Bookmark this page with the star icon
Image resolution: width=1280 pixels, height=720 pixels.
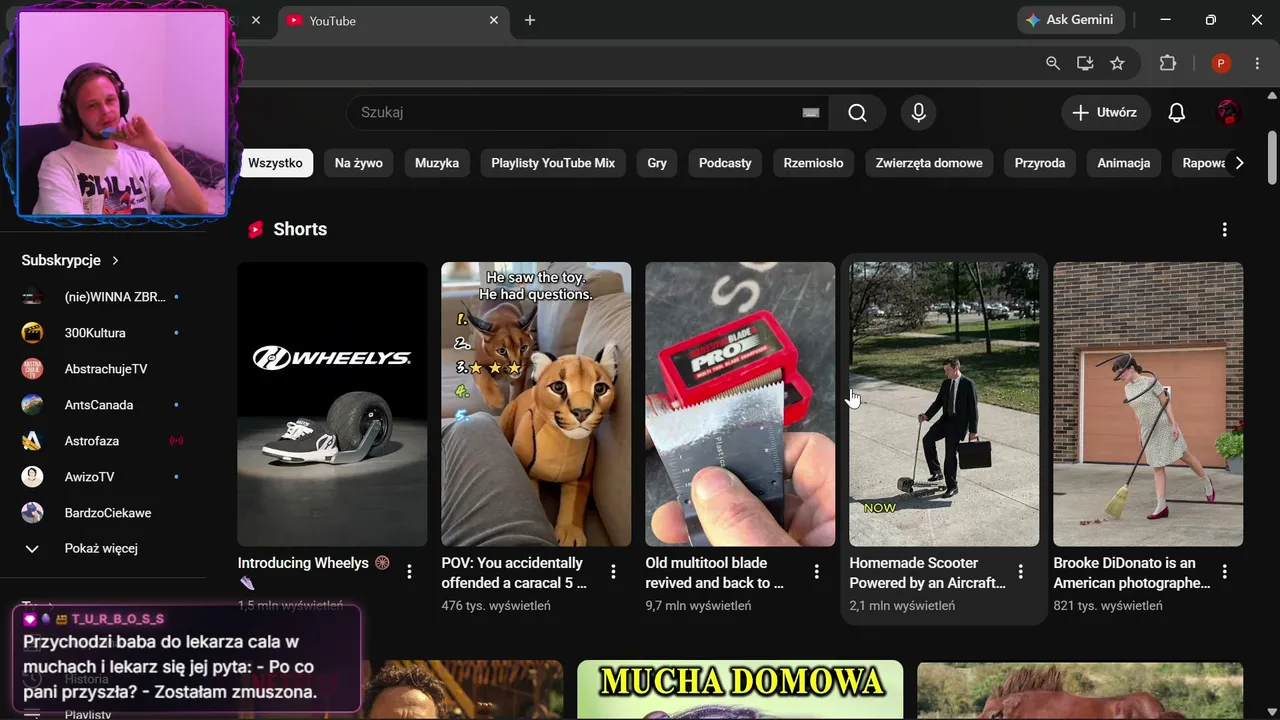(x=1117, y=63)
